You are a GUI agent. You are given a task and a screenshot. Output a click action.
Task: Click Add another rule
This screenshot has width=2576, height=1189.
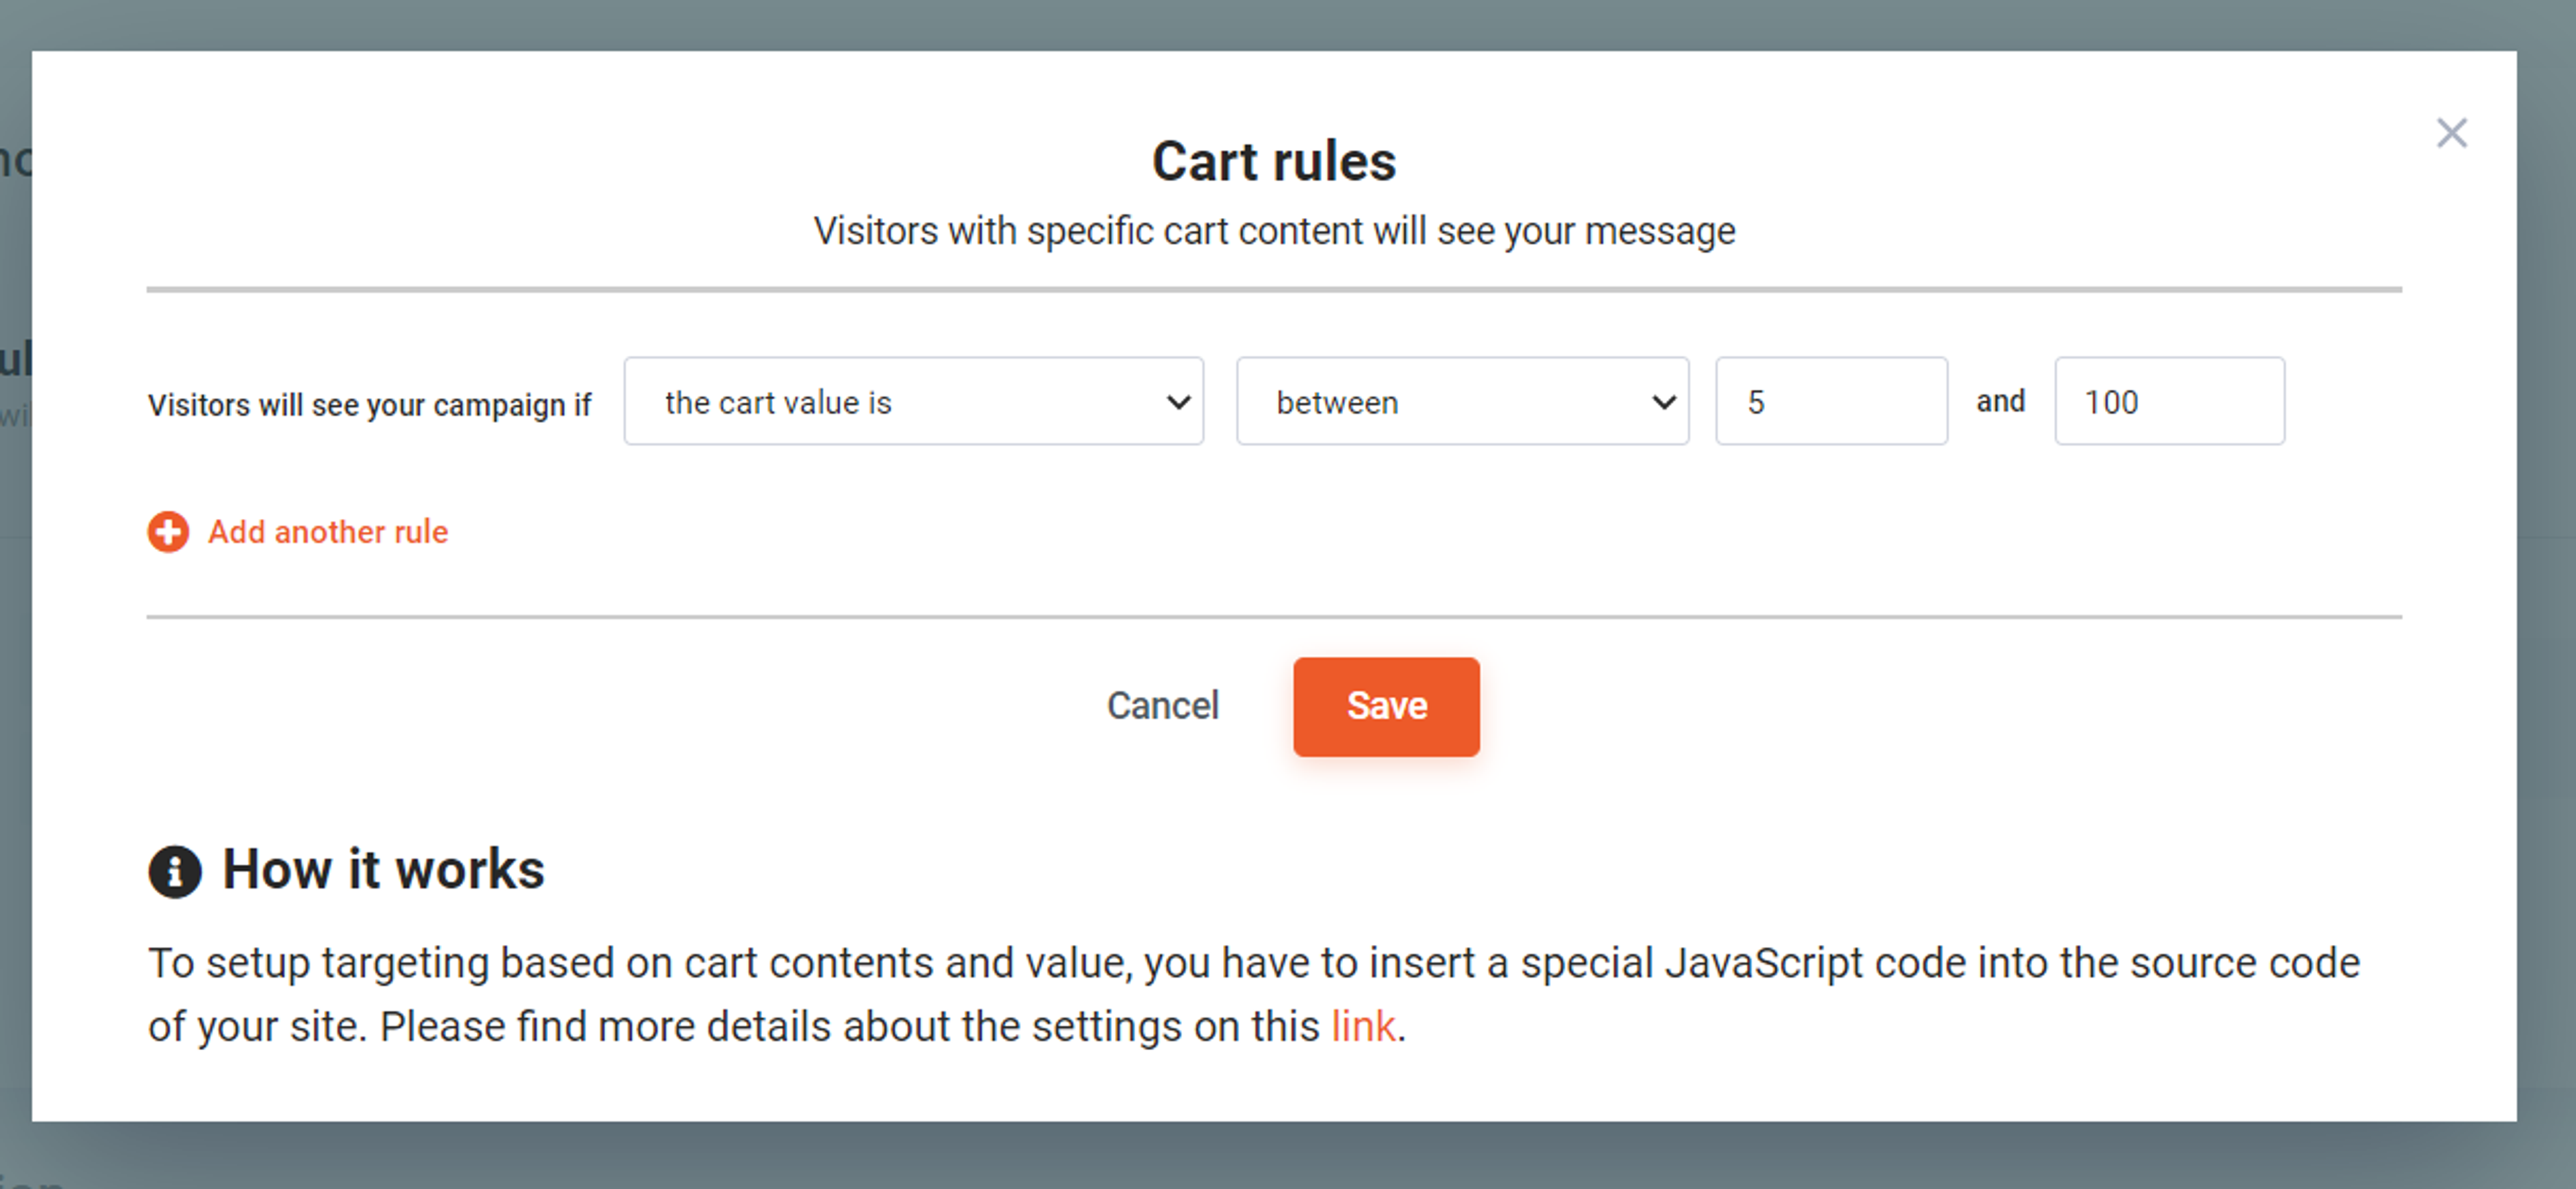[x=328, y=532]
